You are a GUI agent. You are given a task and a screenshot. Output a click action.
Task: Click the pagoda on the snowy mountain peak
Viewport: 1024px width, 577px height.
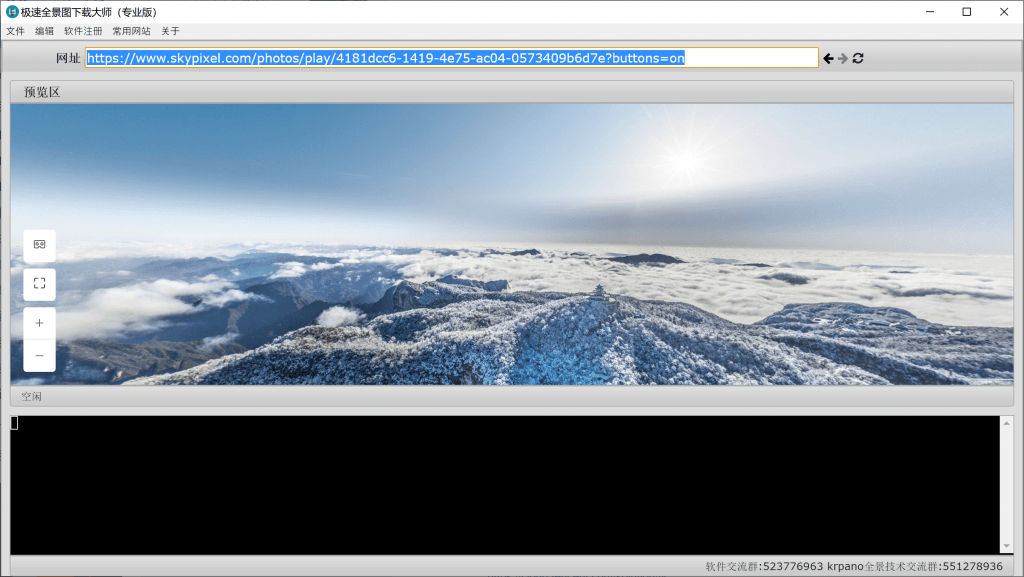(x=598, y=293)
